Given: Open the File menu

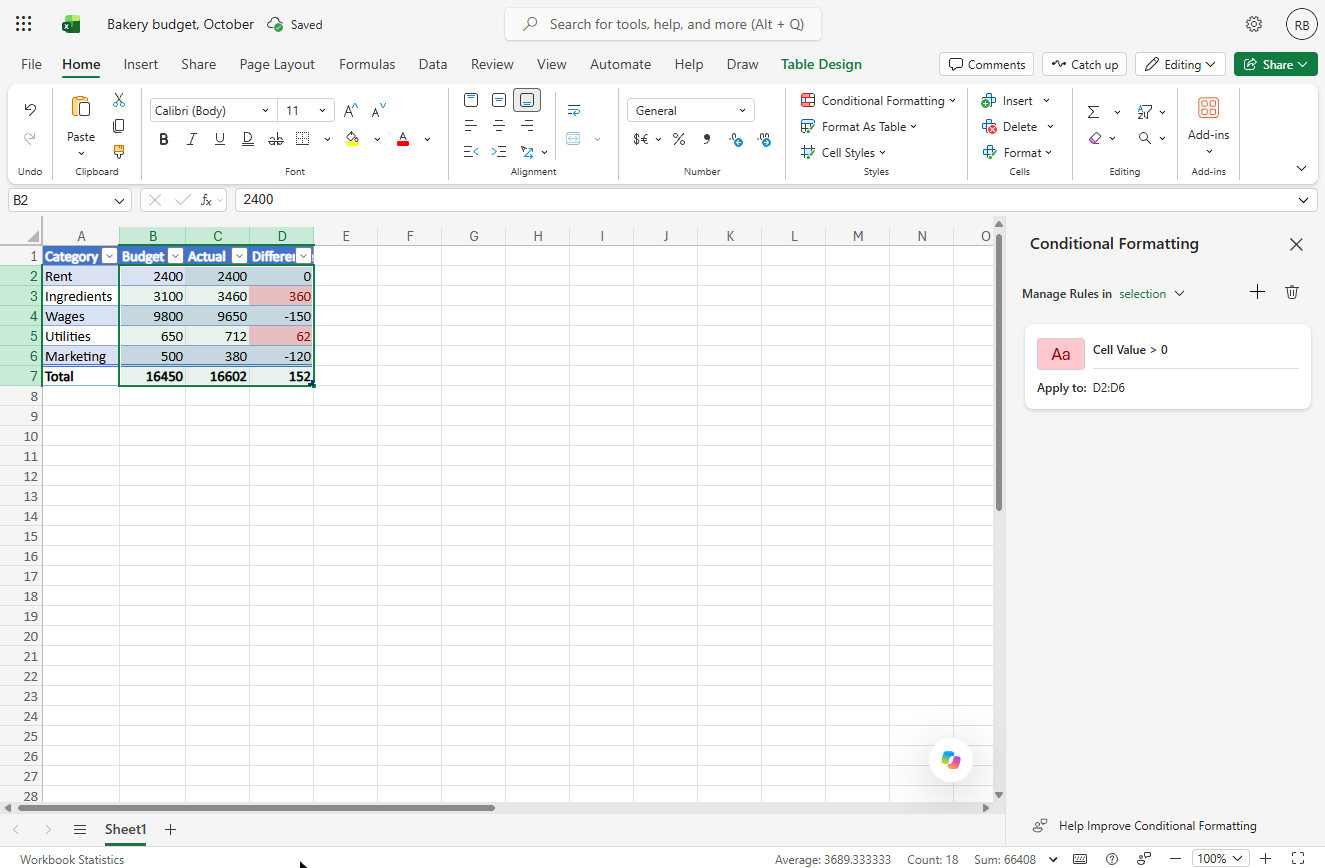Looking at the screenshot, I should pyautogui.click(x=31, y=64).
